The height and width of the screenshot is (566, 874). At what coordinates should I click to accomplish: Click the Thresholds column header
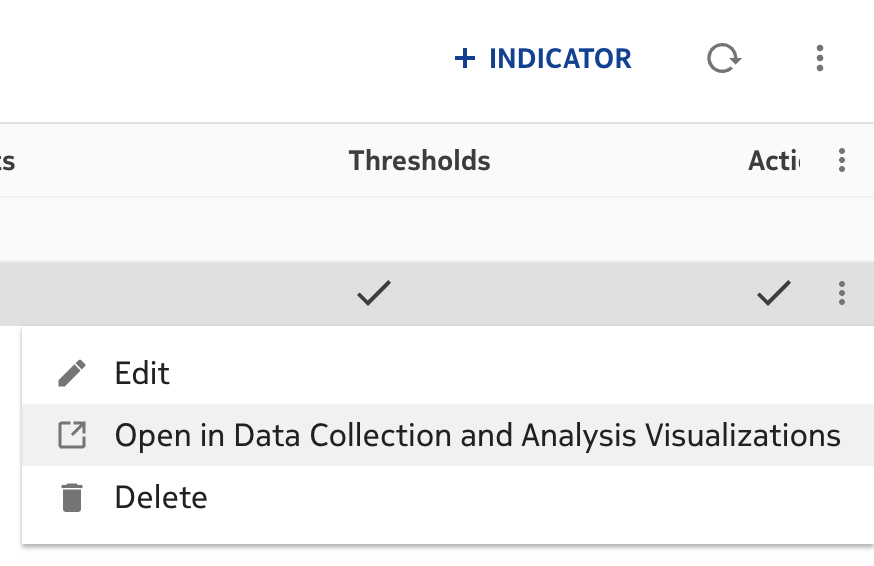[x=419, y=160]
